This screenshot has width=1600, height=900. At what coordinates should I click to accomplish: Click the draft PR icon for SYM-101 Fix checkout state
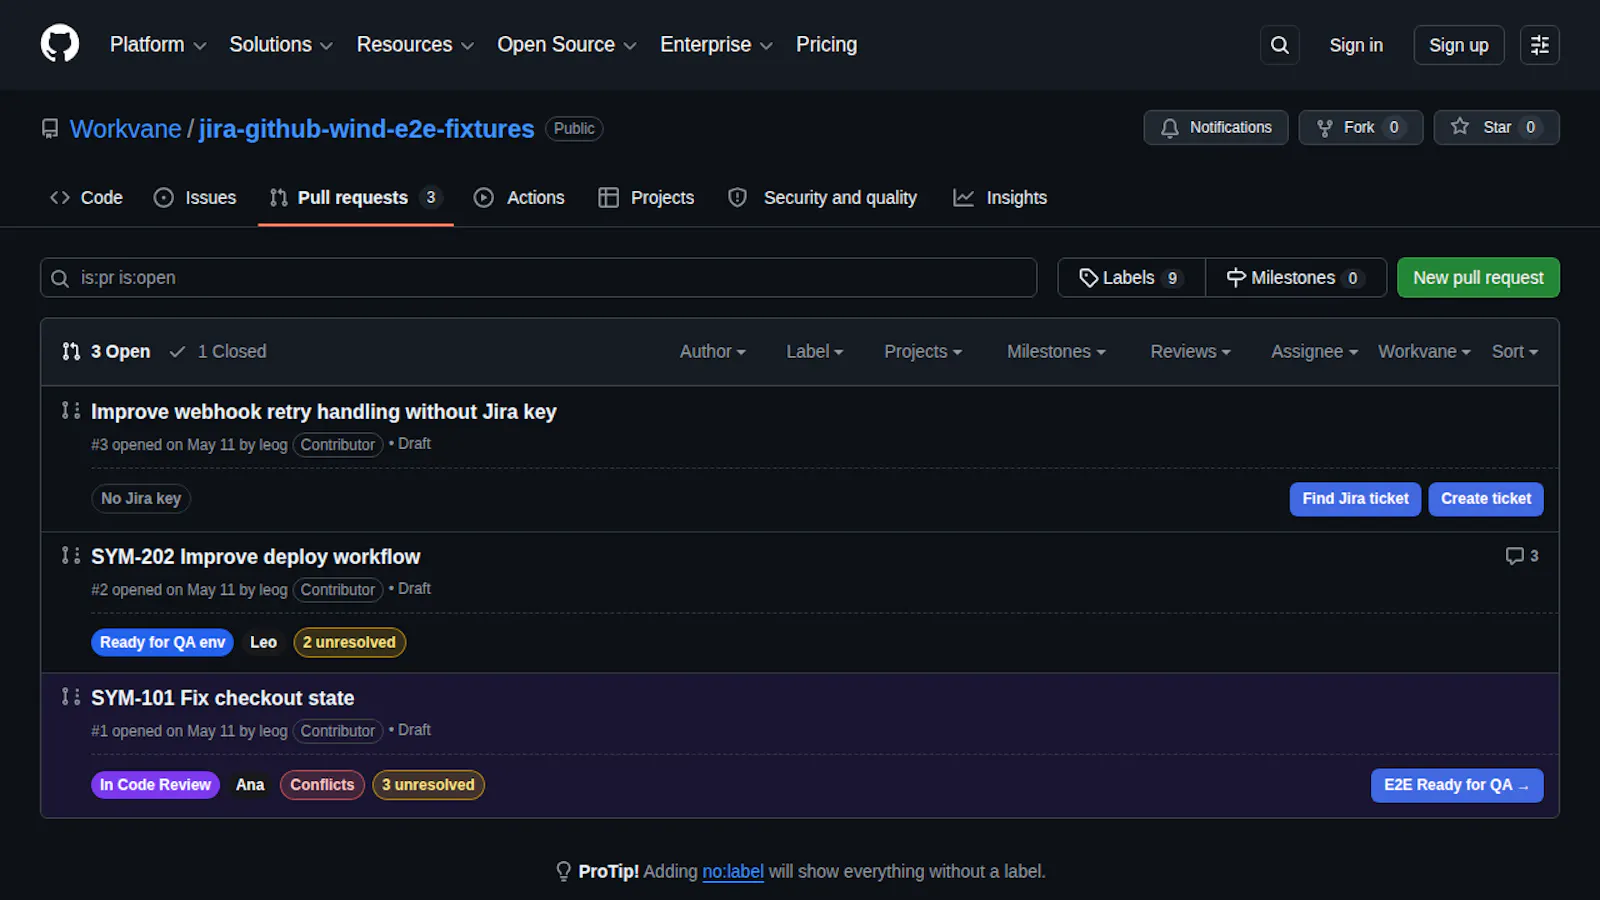click(70, 697)
